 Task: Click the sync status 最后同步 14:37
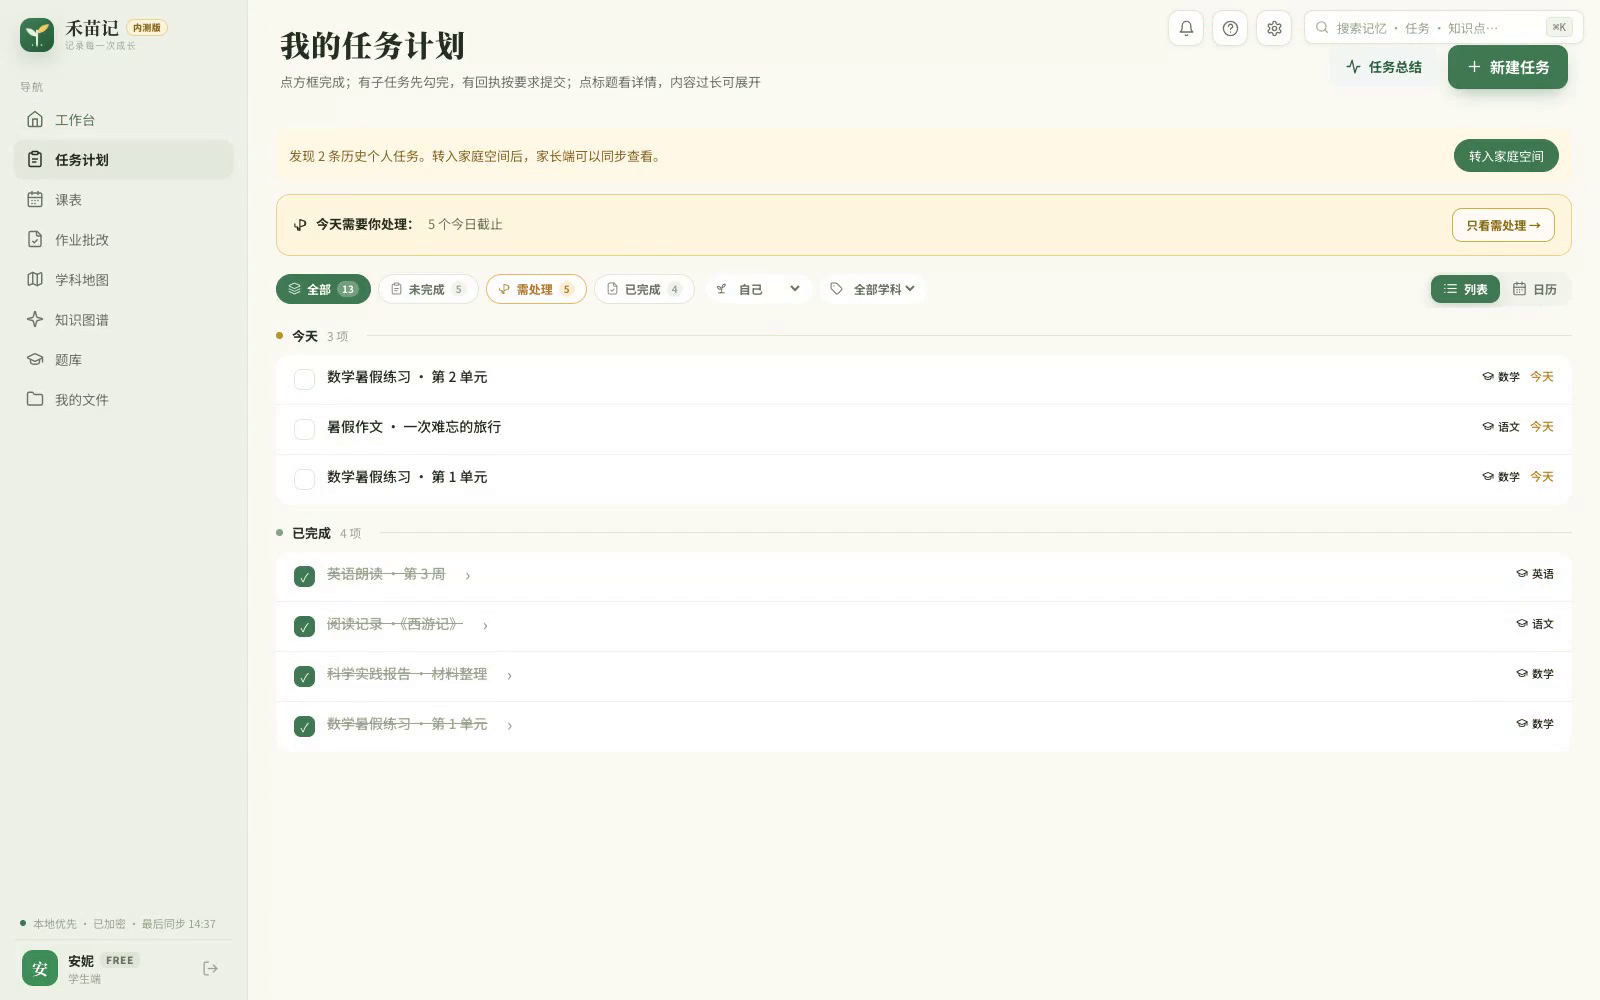pyautogui.click(x=178, y=924)
